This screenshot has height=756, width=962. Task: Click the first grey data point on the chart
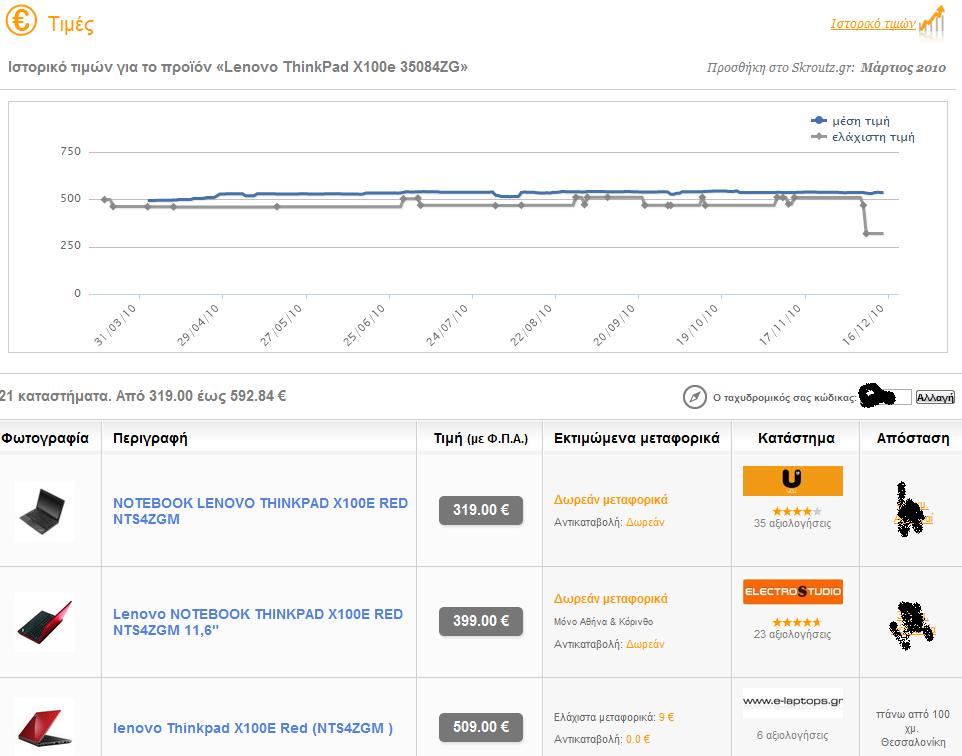[104, 199]
